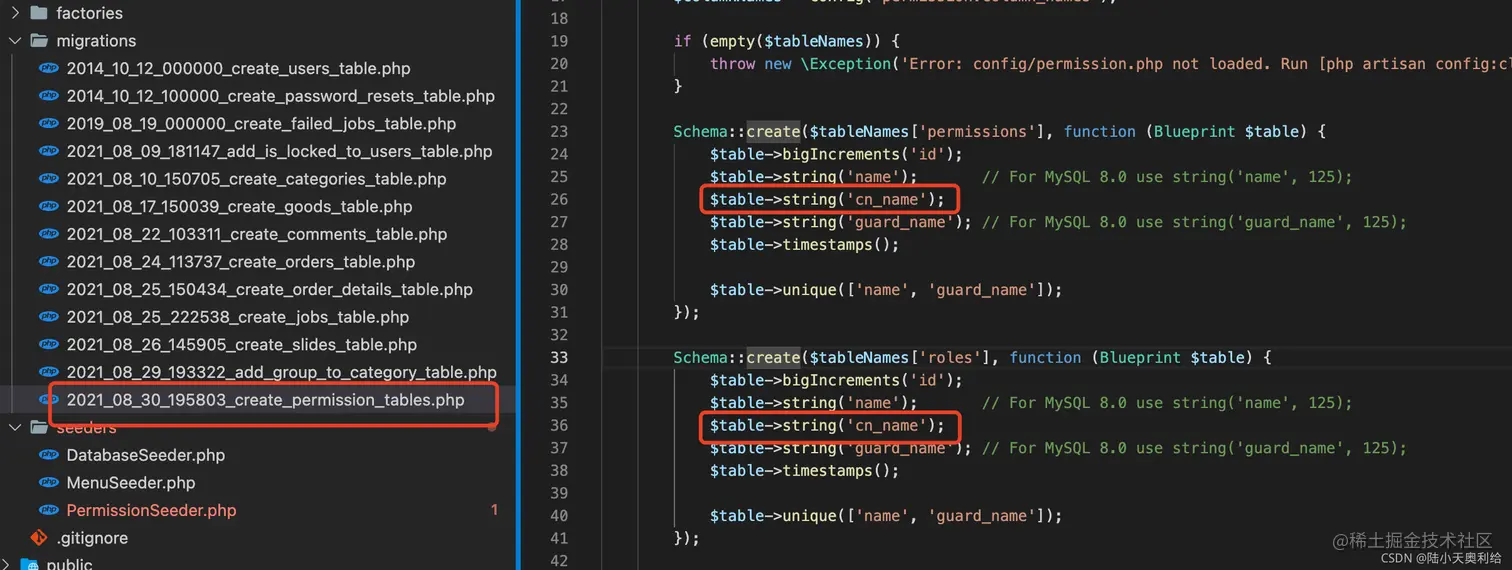The height and width of the screenshot is (570, 1512).
Task: Open MenuSeeder.php file
Action: click(x=130, y=483)
